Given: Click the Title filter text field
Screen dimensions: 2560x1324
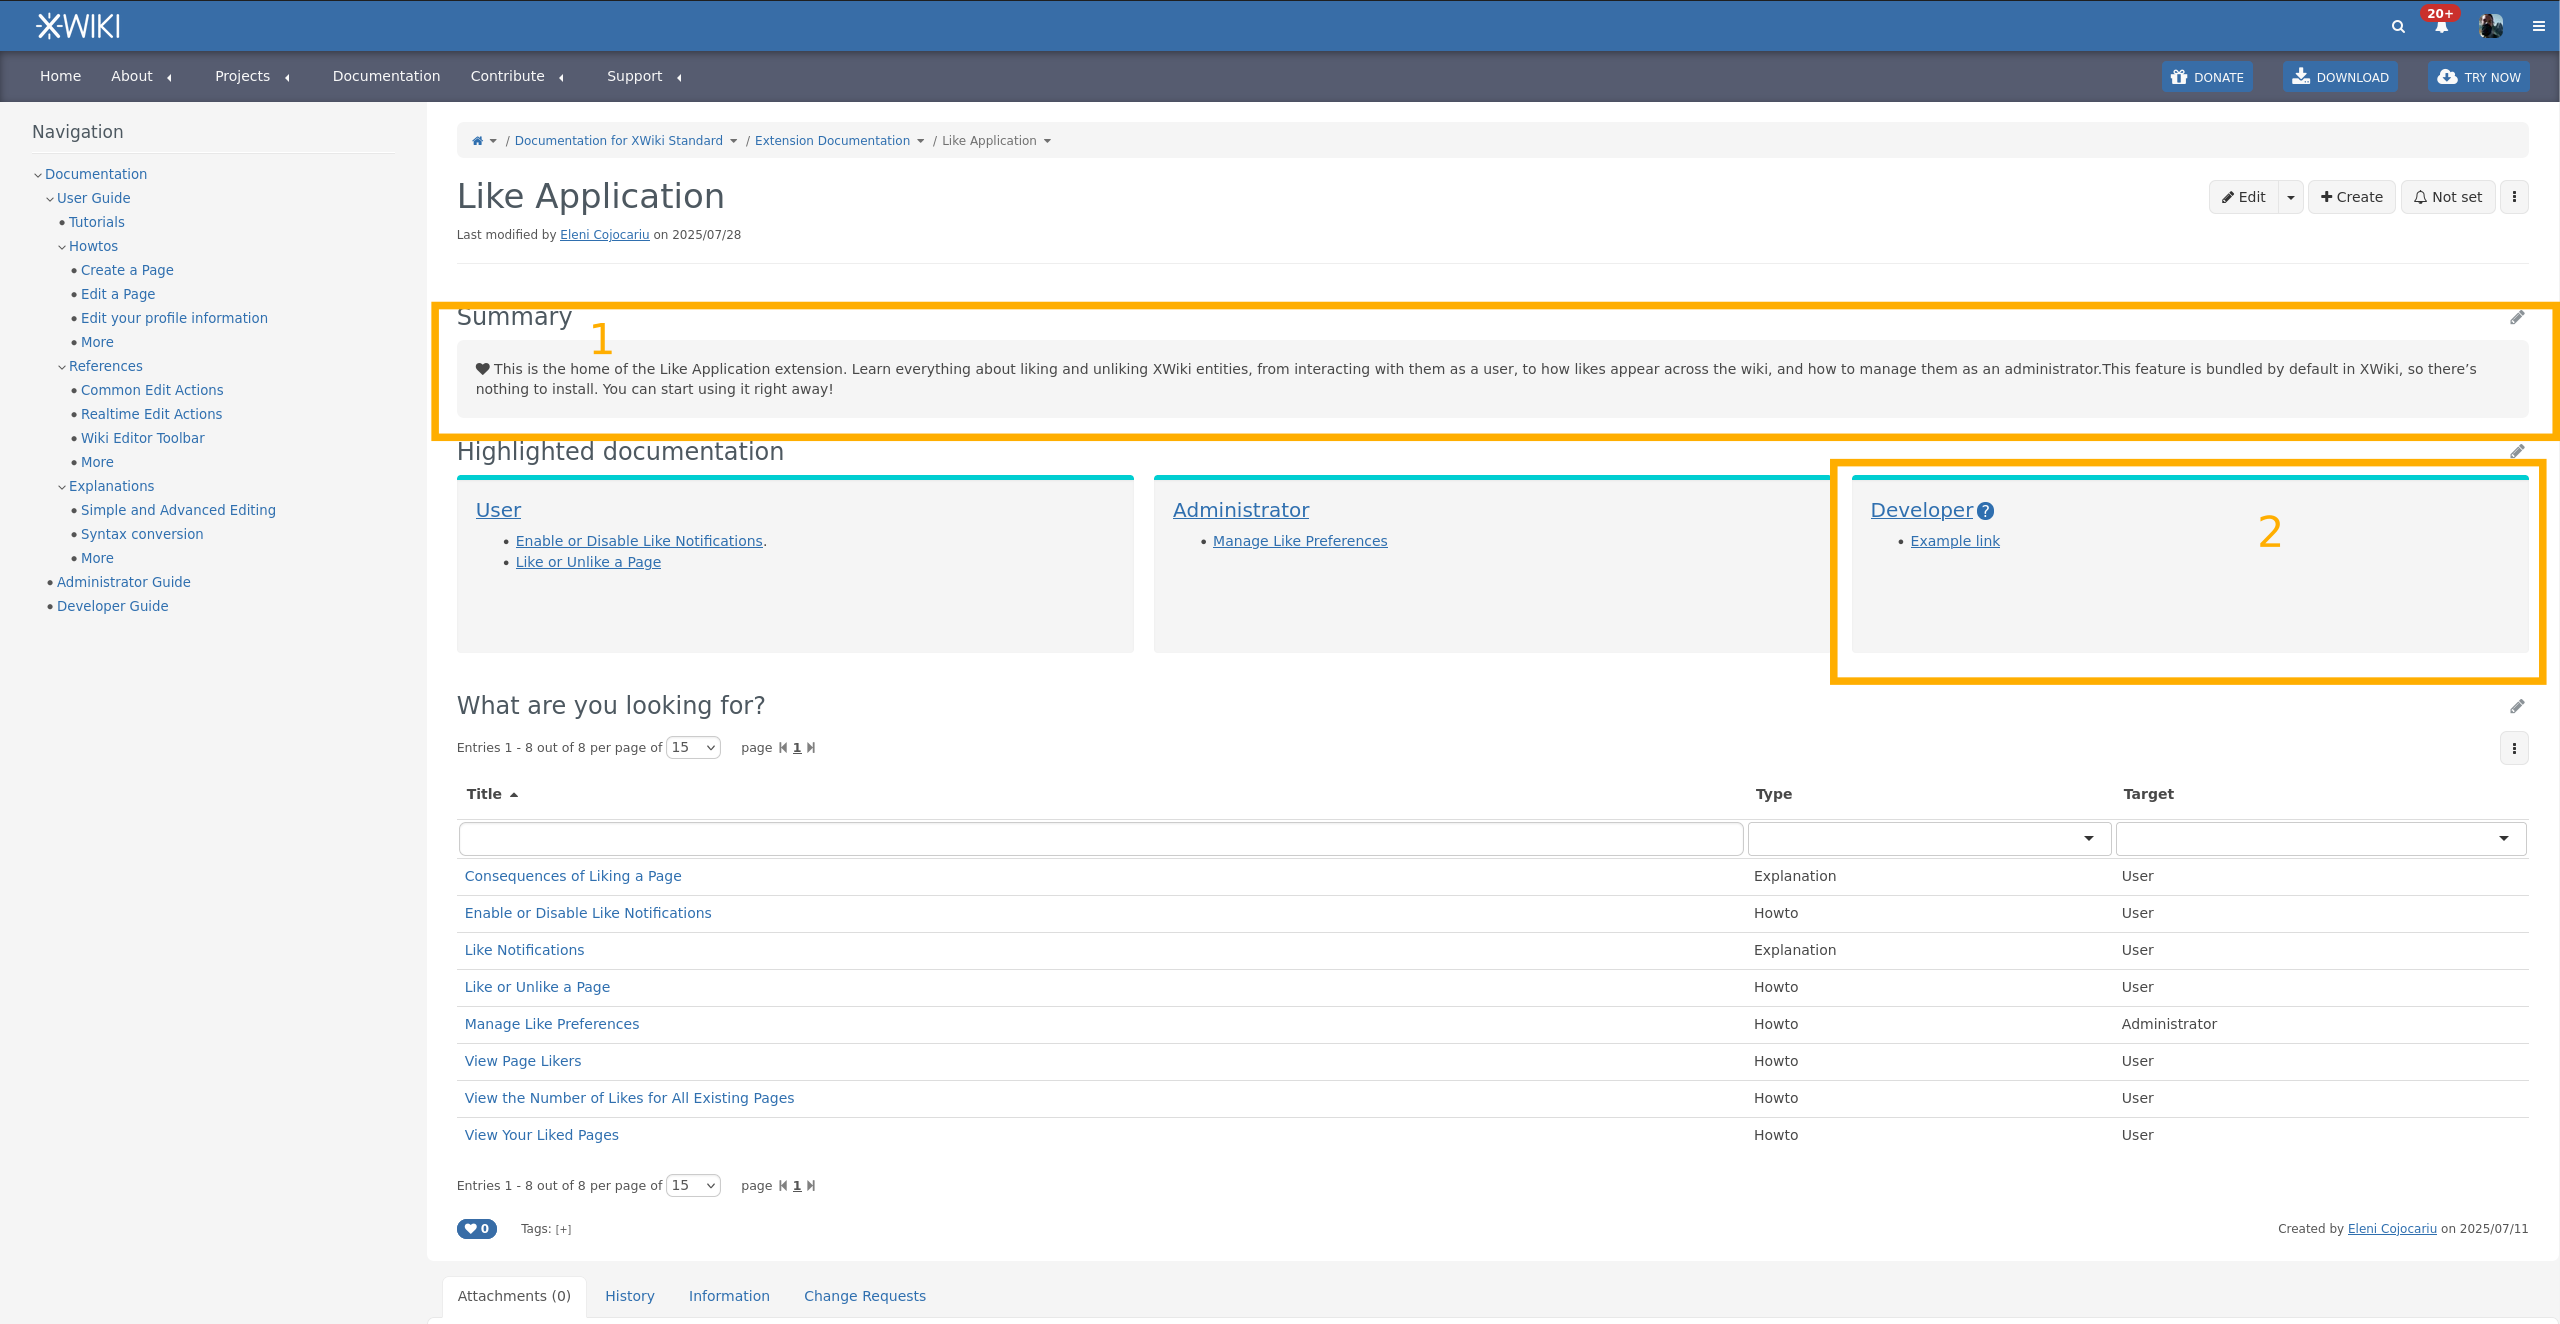Looking at the screenshot, I should (x=1101, y=839).
